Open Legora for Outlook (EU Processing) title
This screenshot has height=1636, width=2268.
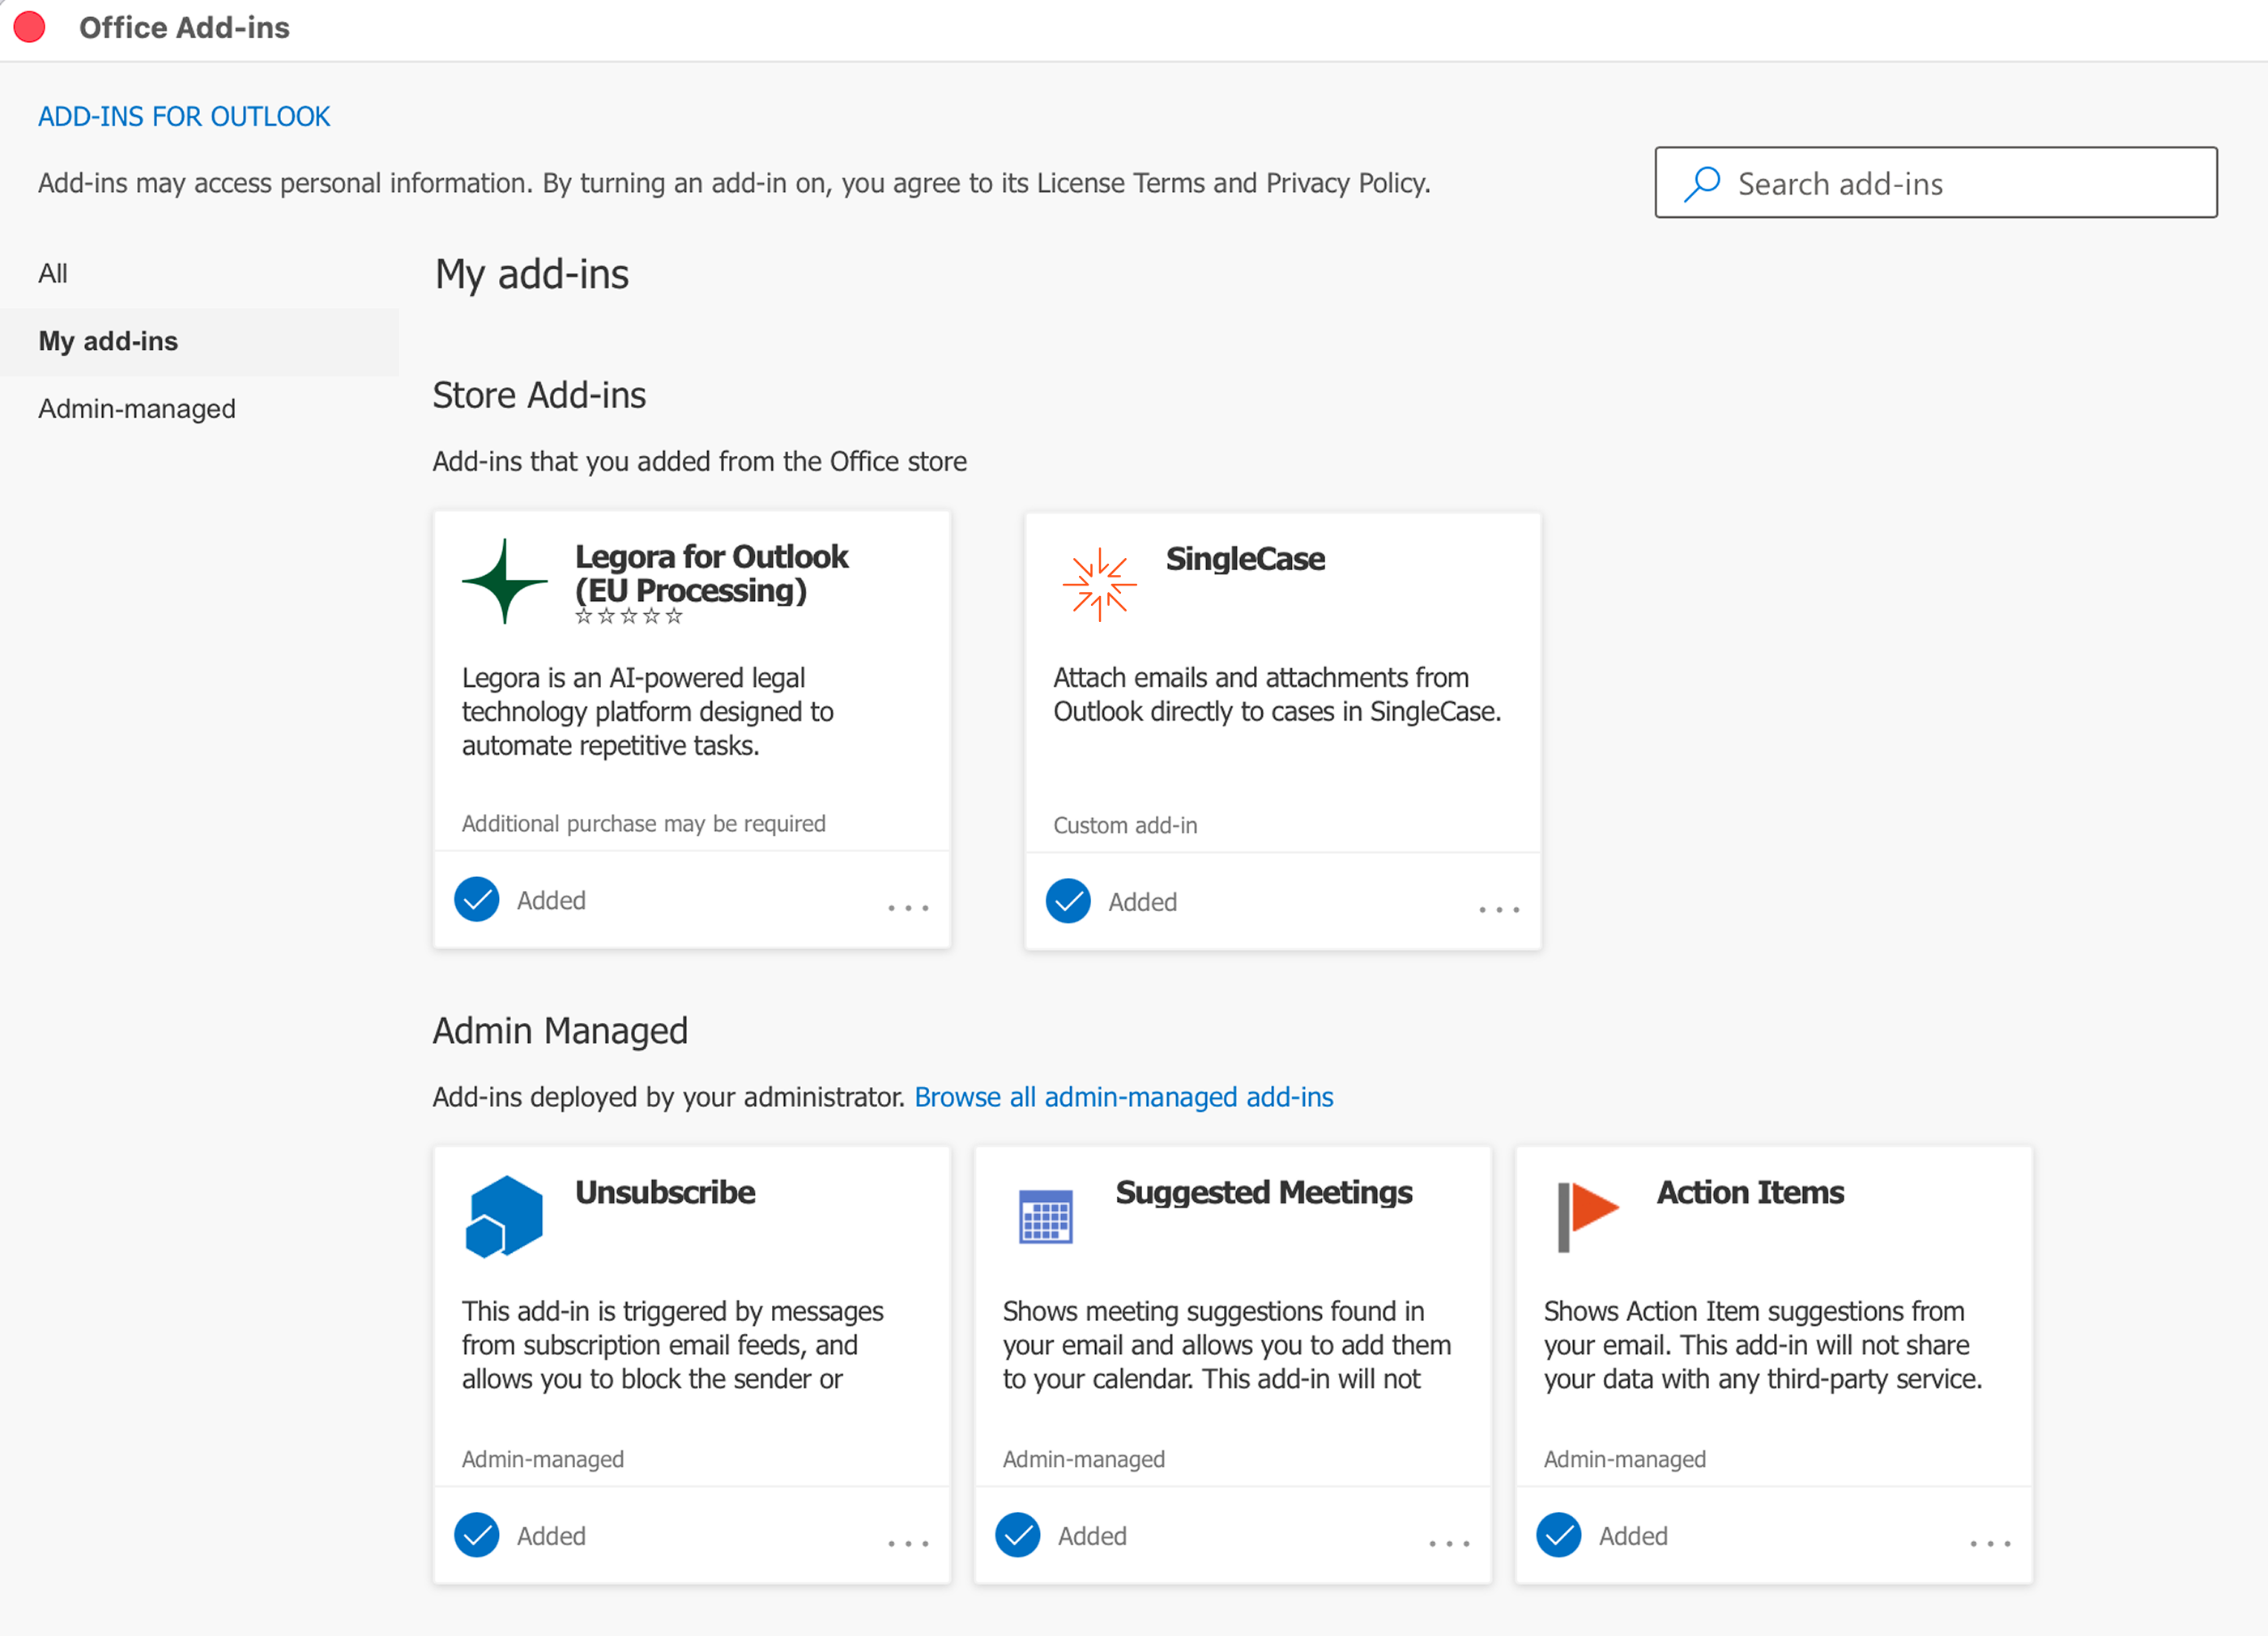pos(711,573)
